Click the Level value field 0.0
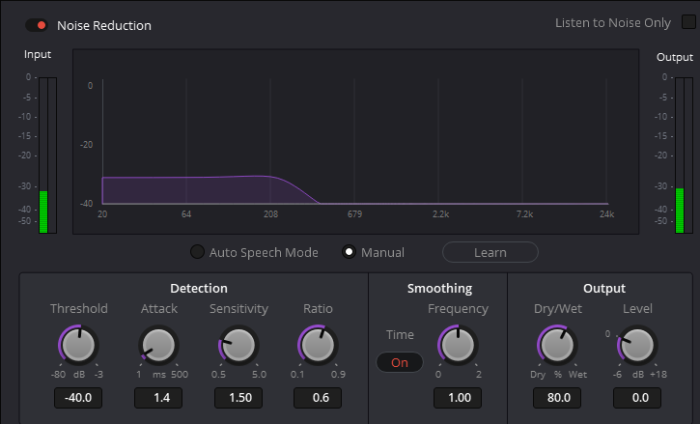Screen dimensions: 700x424 (x=637, y=398)
